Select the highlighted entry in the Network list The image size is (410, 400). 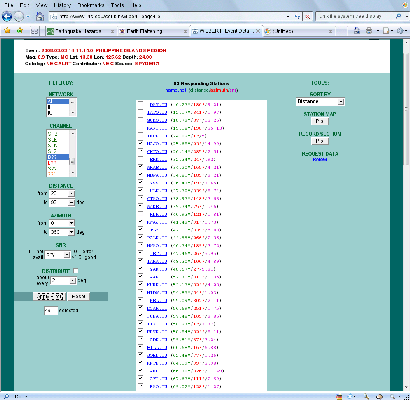coord(58,101)
